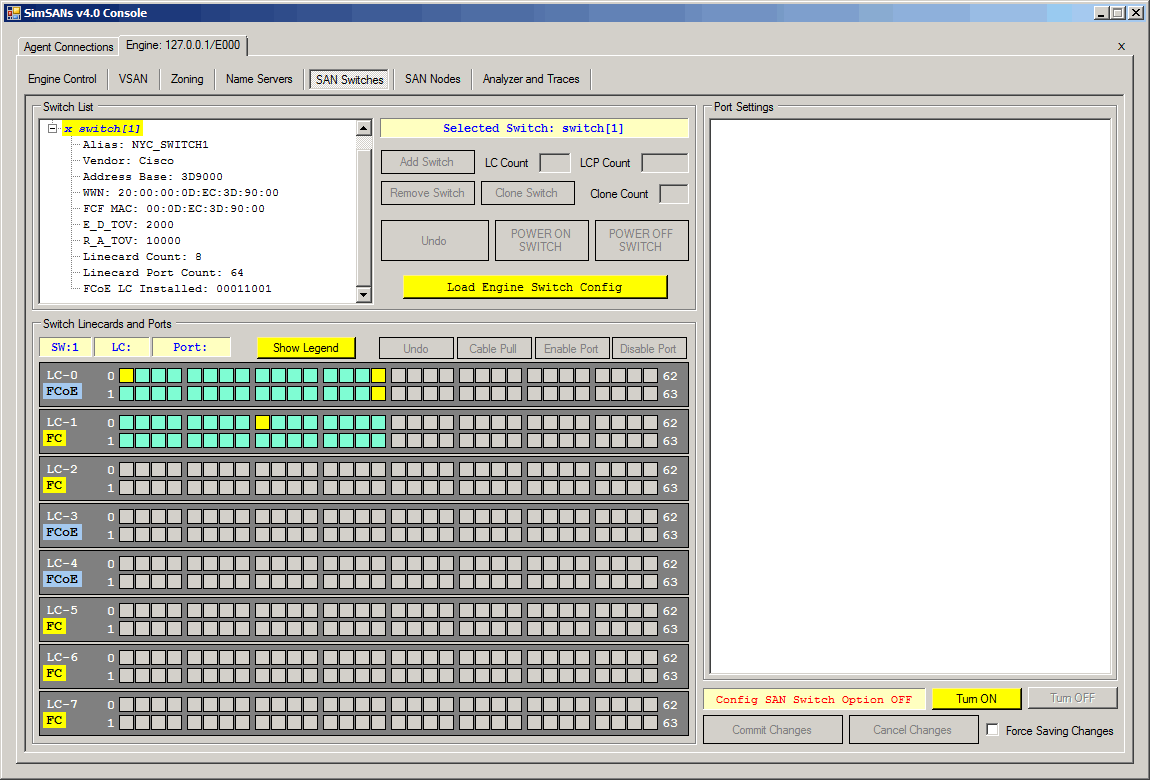
Task: Select the yellow port in LC-1 row 0
Action: click(x=262, y=423)
